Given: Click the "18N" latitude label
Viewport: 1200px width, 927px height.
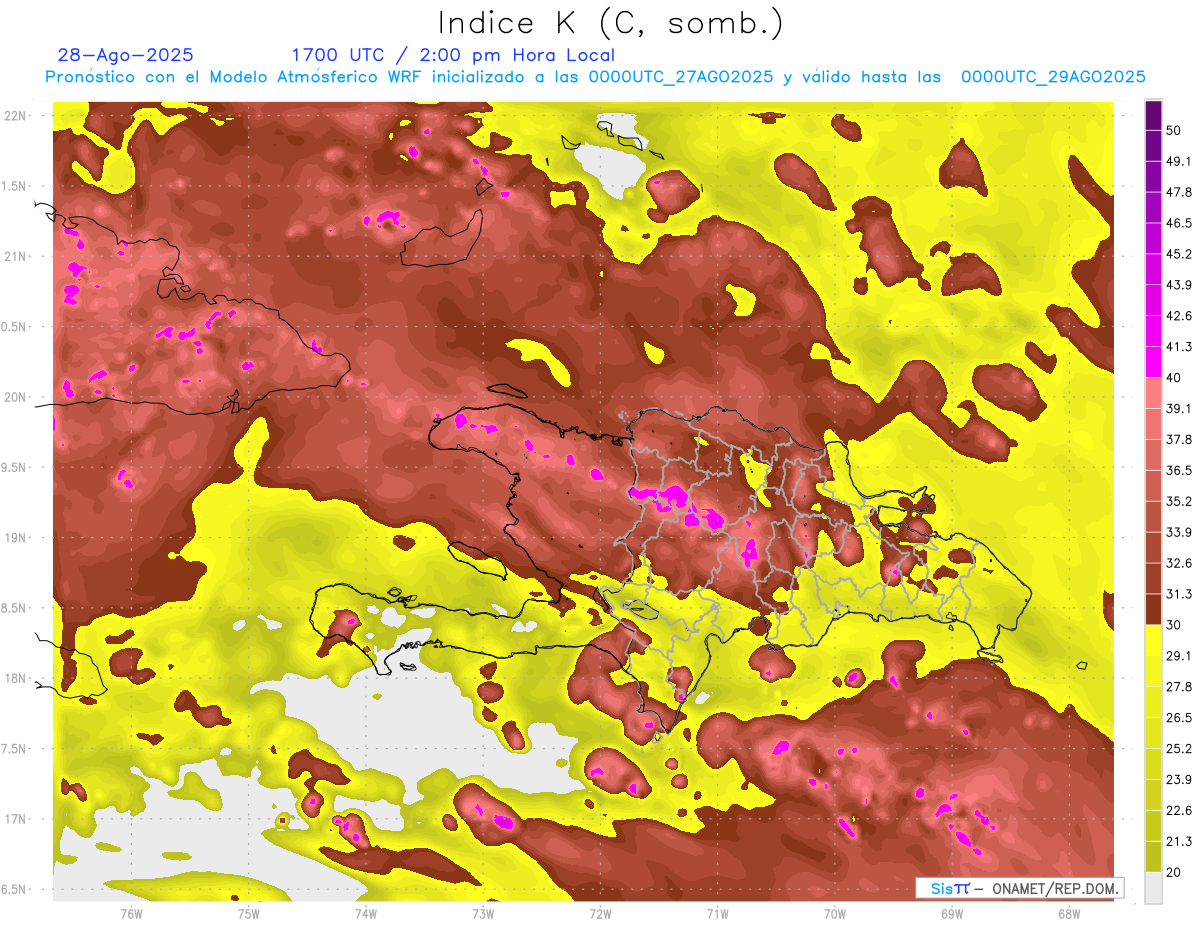Looking at the screenshot, I should pyautogui.click(x=17, y=678).
